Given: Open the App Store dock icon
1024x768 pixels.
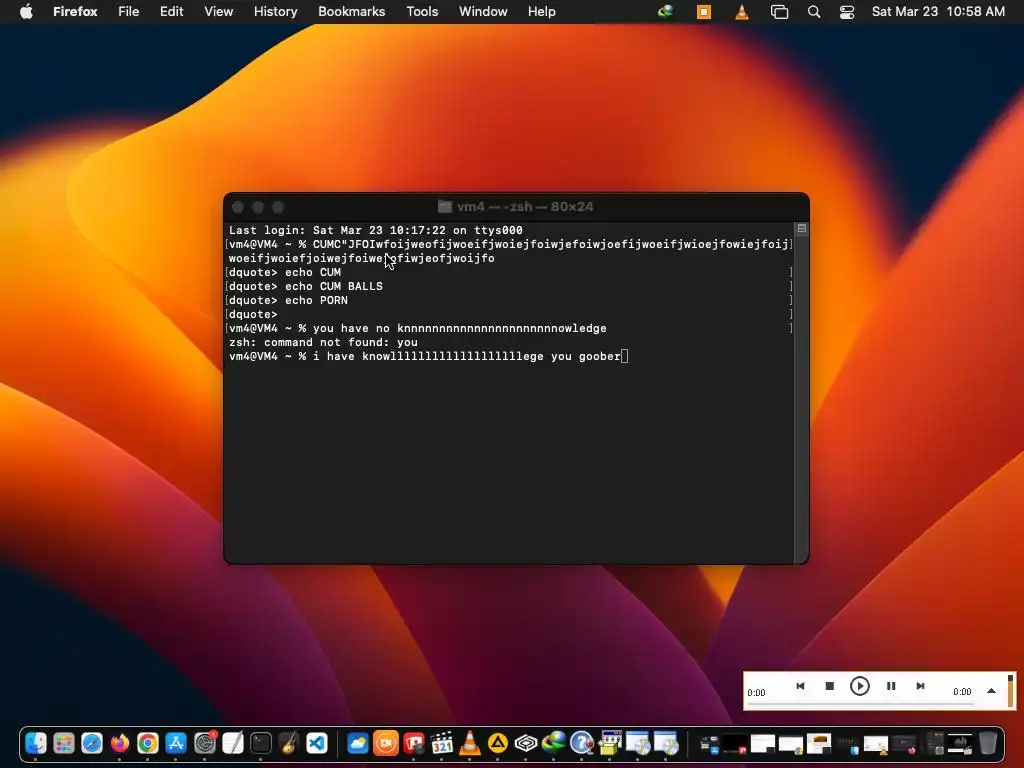Looking at the screenshot, I should pos(176,743).
